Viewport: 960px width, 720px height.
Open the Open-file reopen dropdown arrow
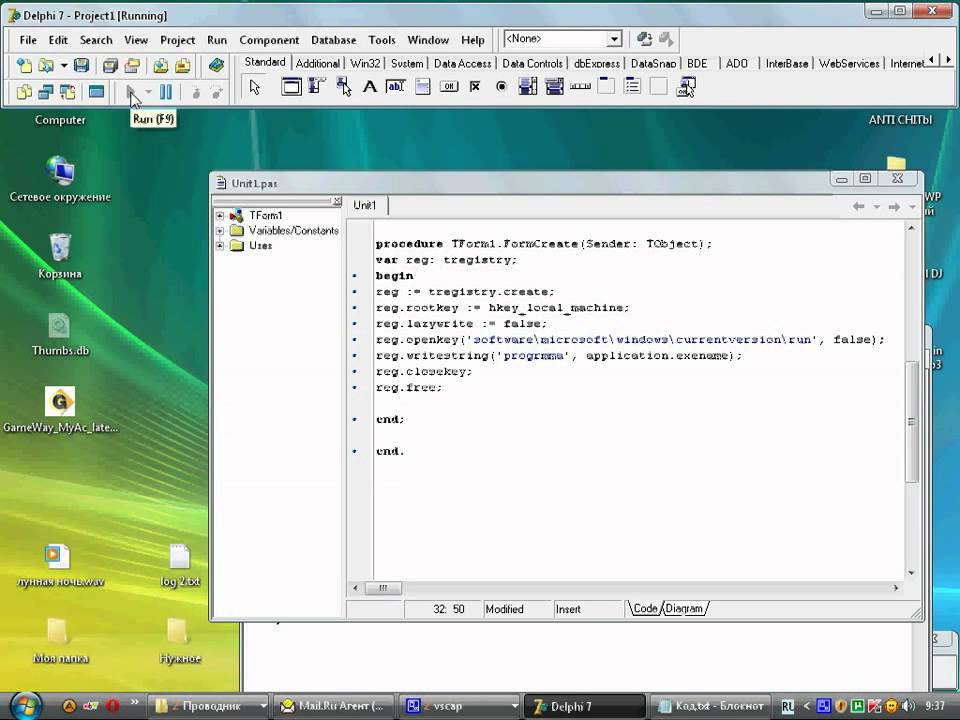click(x=63, y=64)
